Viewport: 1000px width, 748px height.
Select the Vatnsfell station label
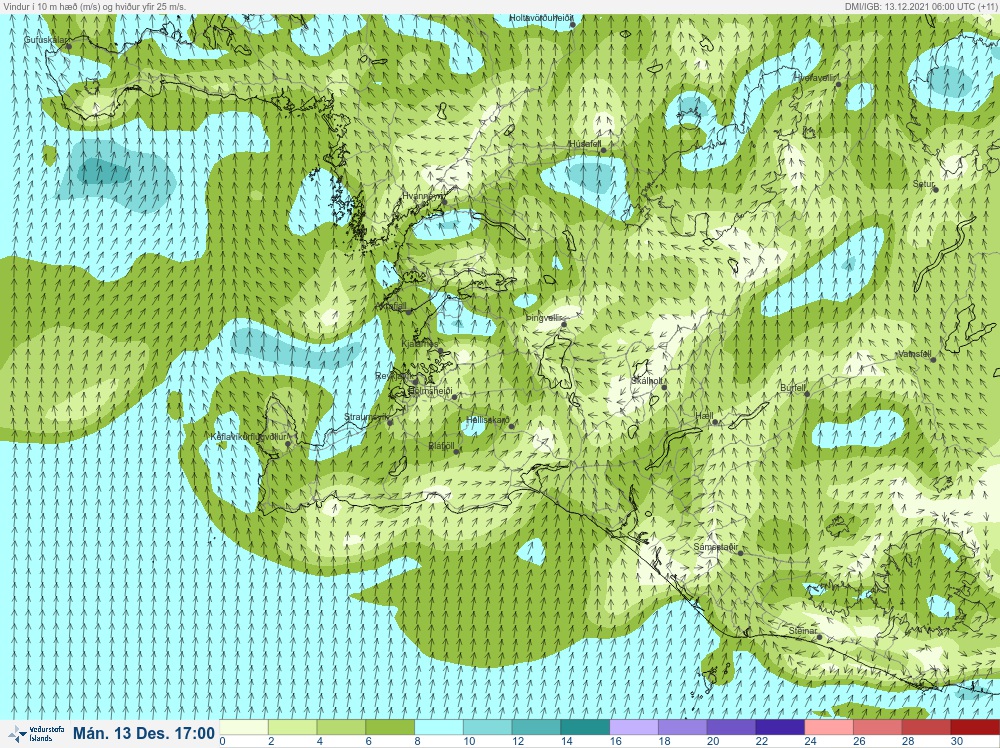coord(915,354)
